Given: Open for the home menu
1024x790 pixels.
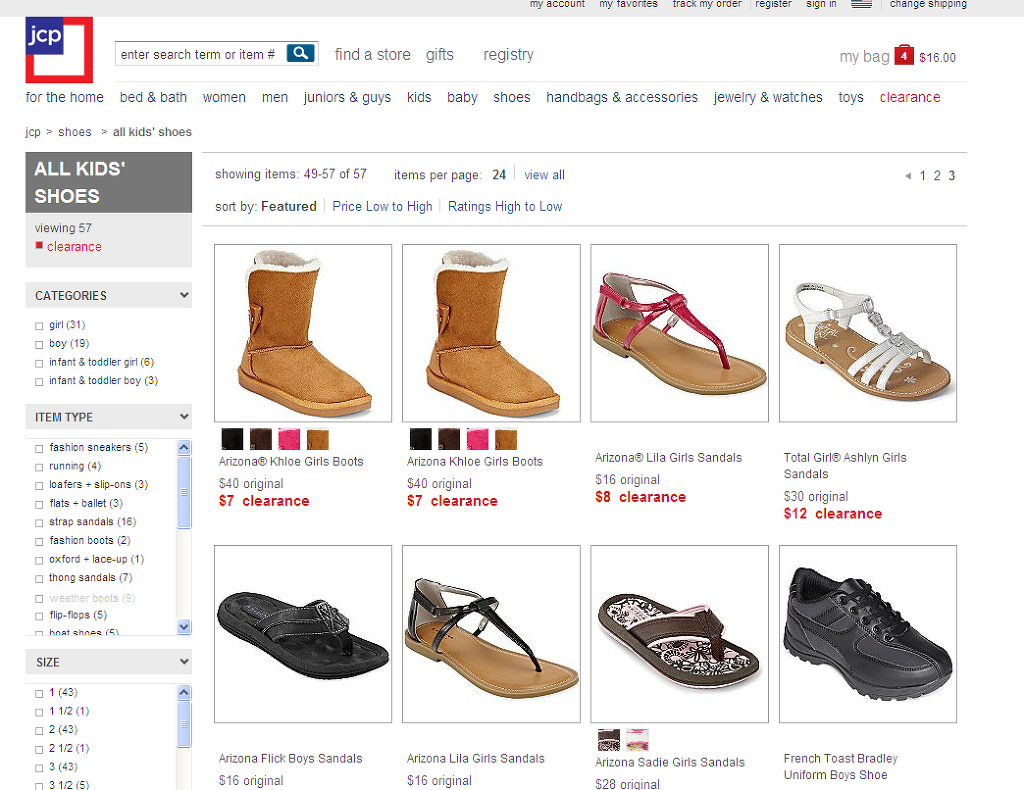Looking at the screenshot, I should 65,97.
